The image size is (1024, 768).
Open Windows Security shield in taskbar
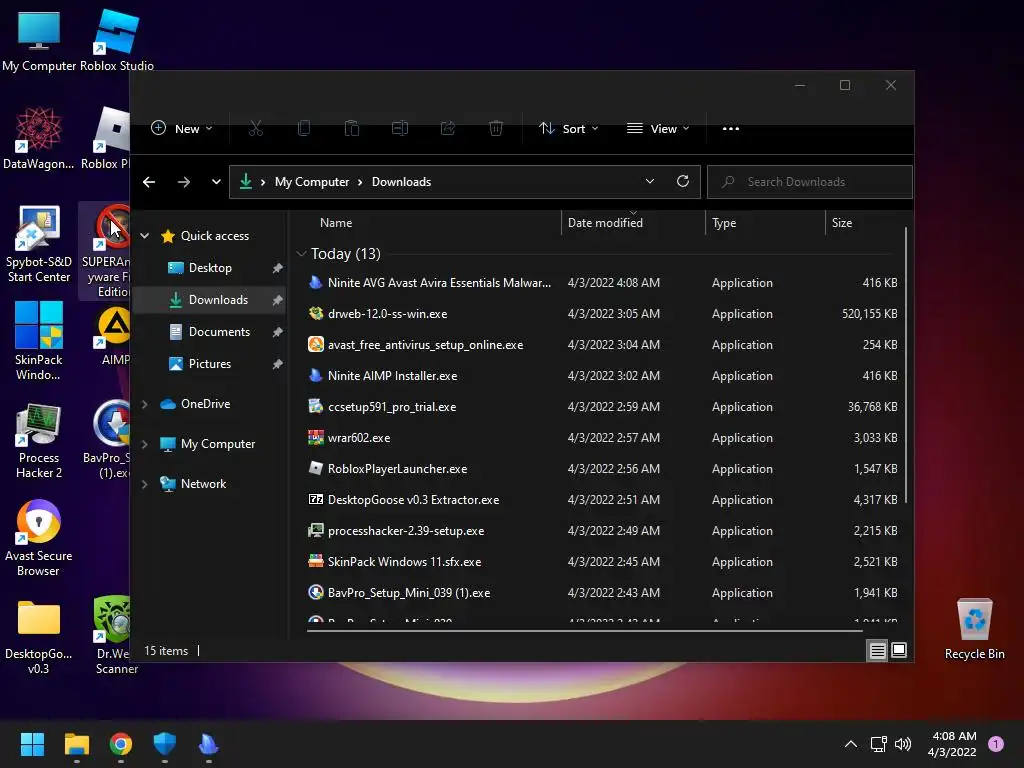tap(165, 744)
